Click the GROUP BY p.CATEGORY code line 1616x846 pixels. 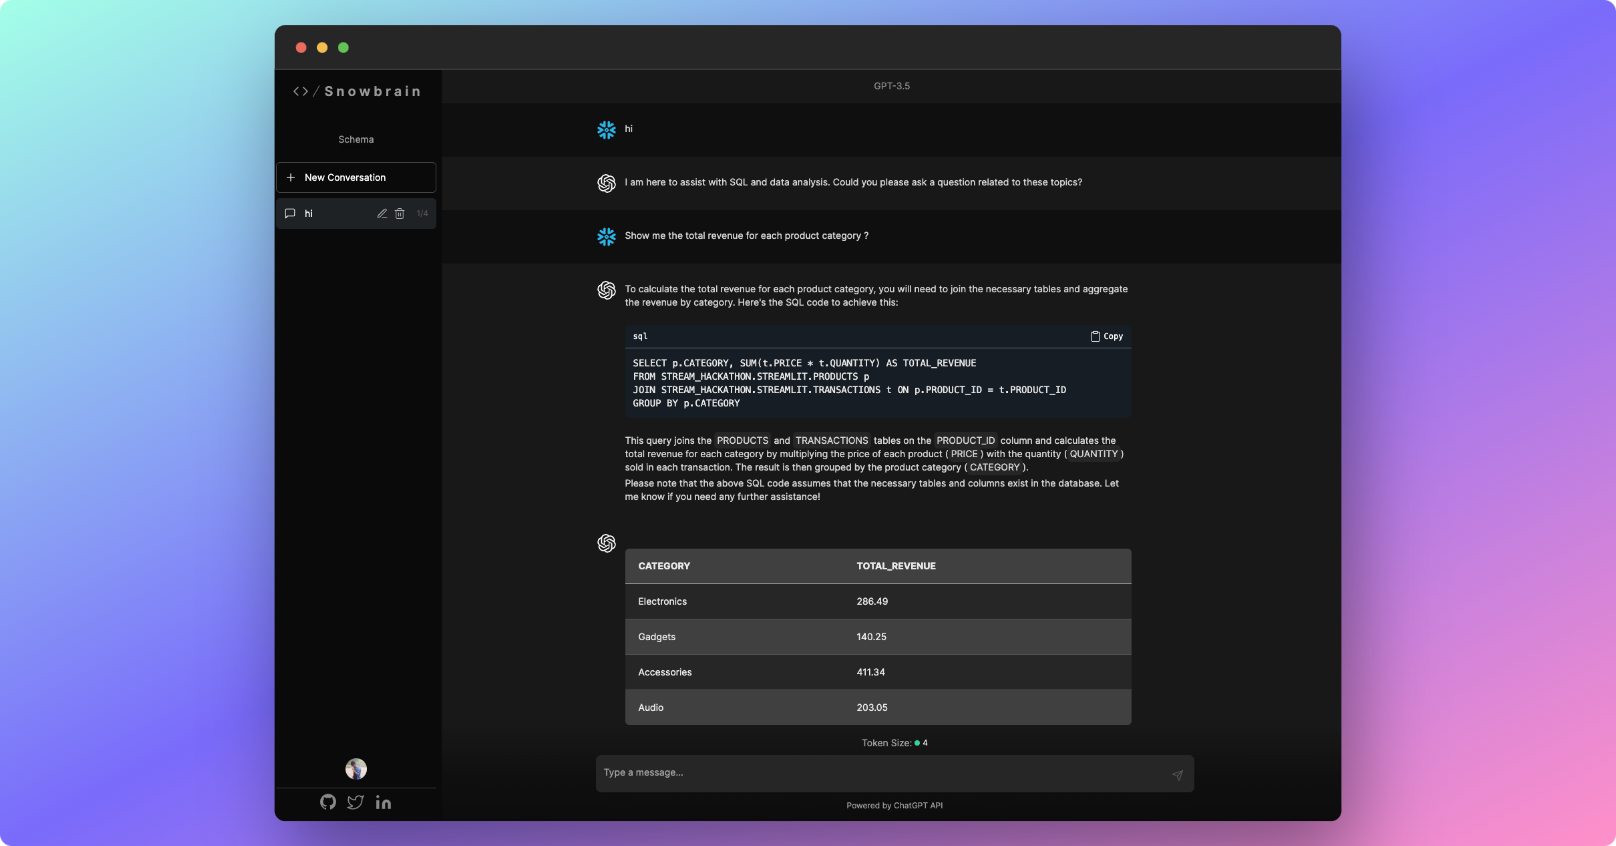(x=686, y=403)
